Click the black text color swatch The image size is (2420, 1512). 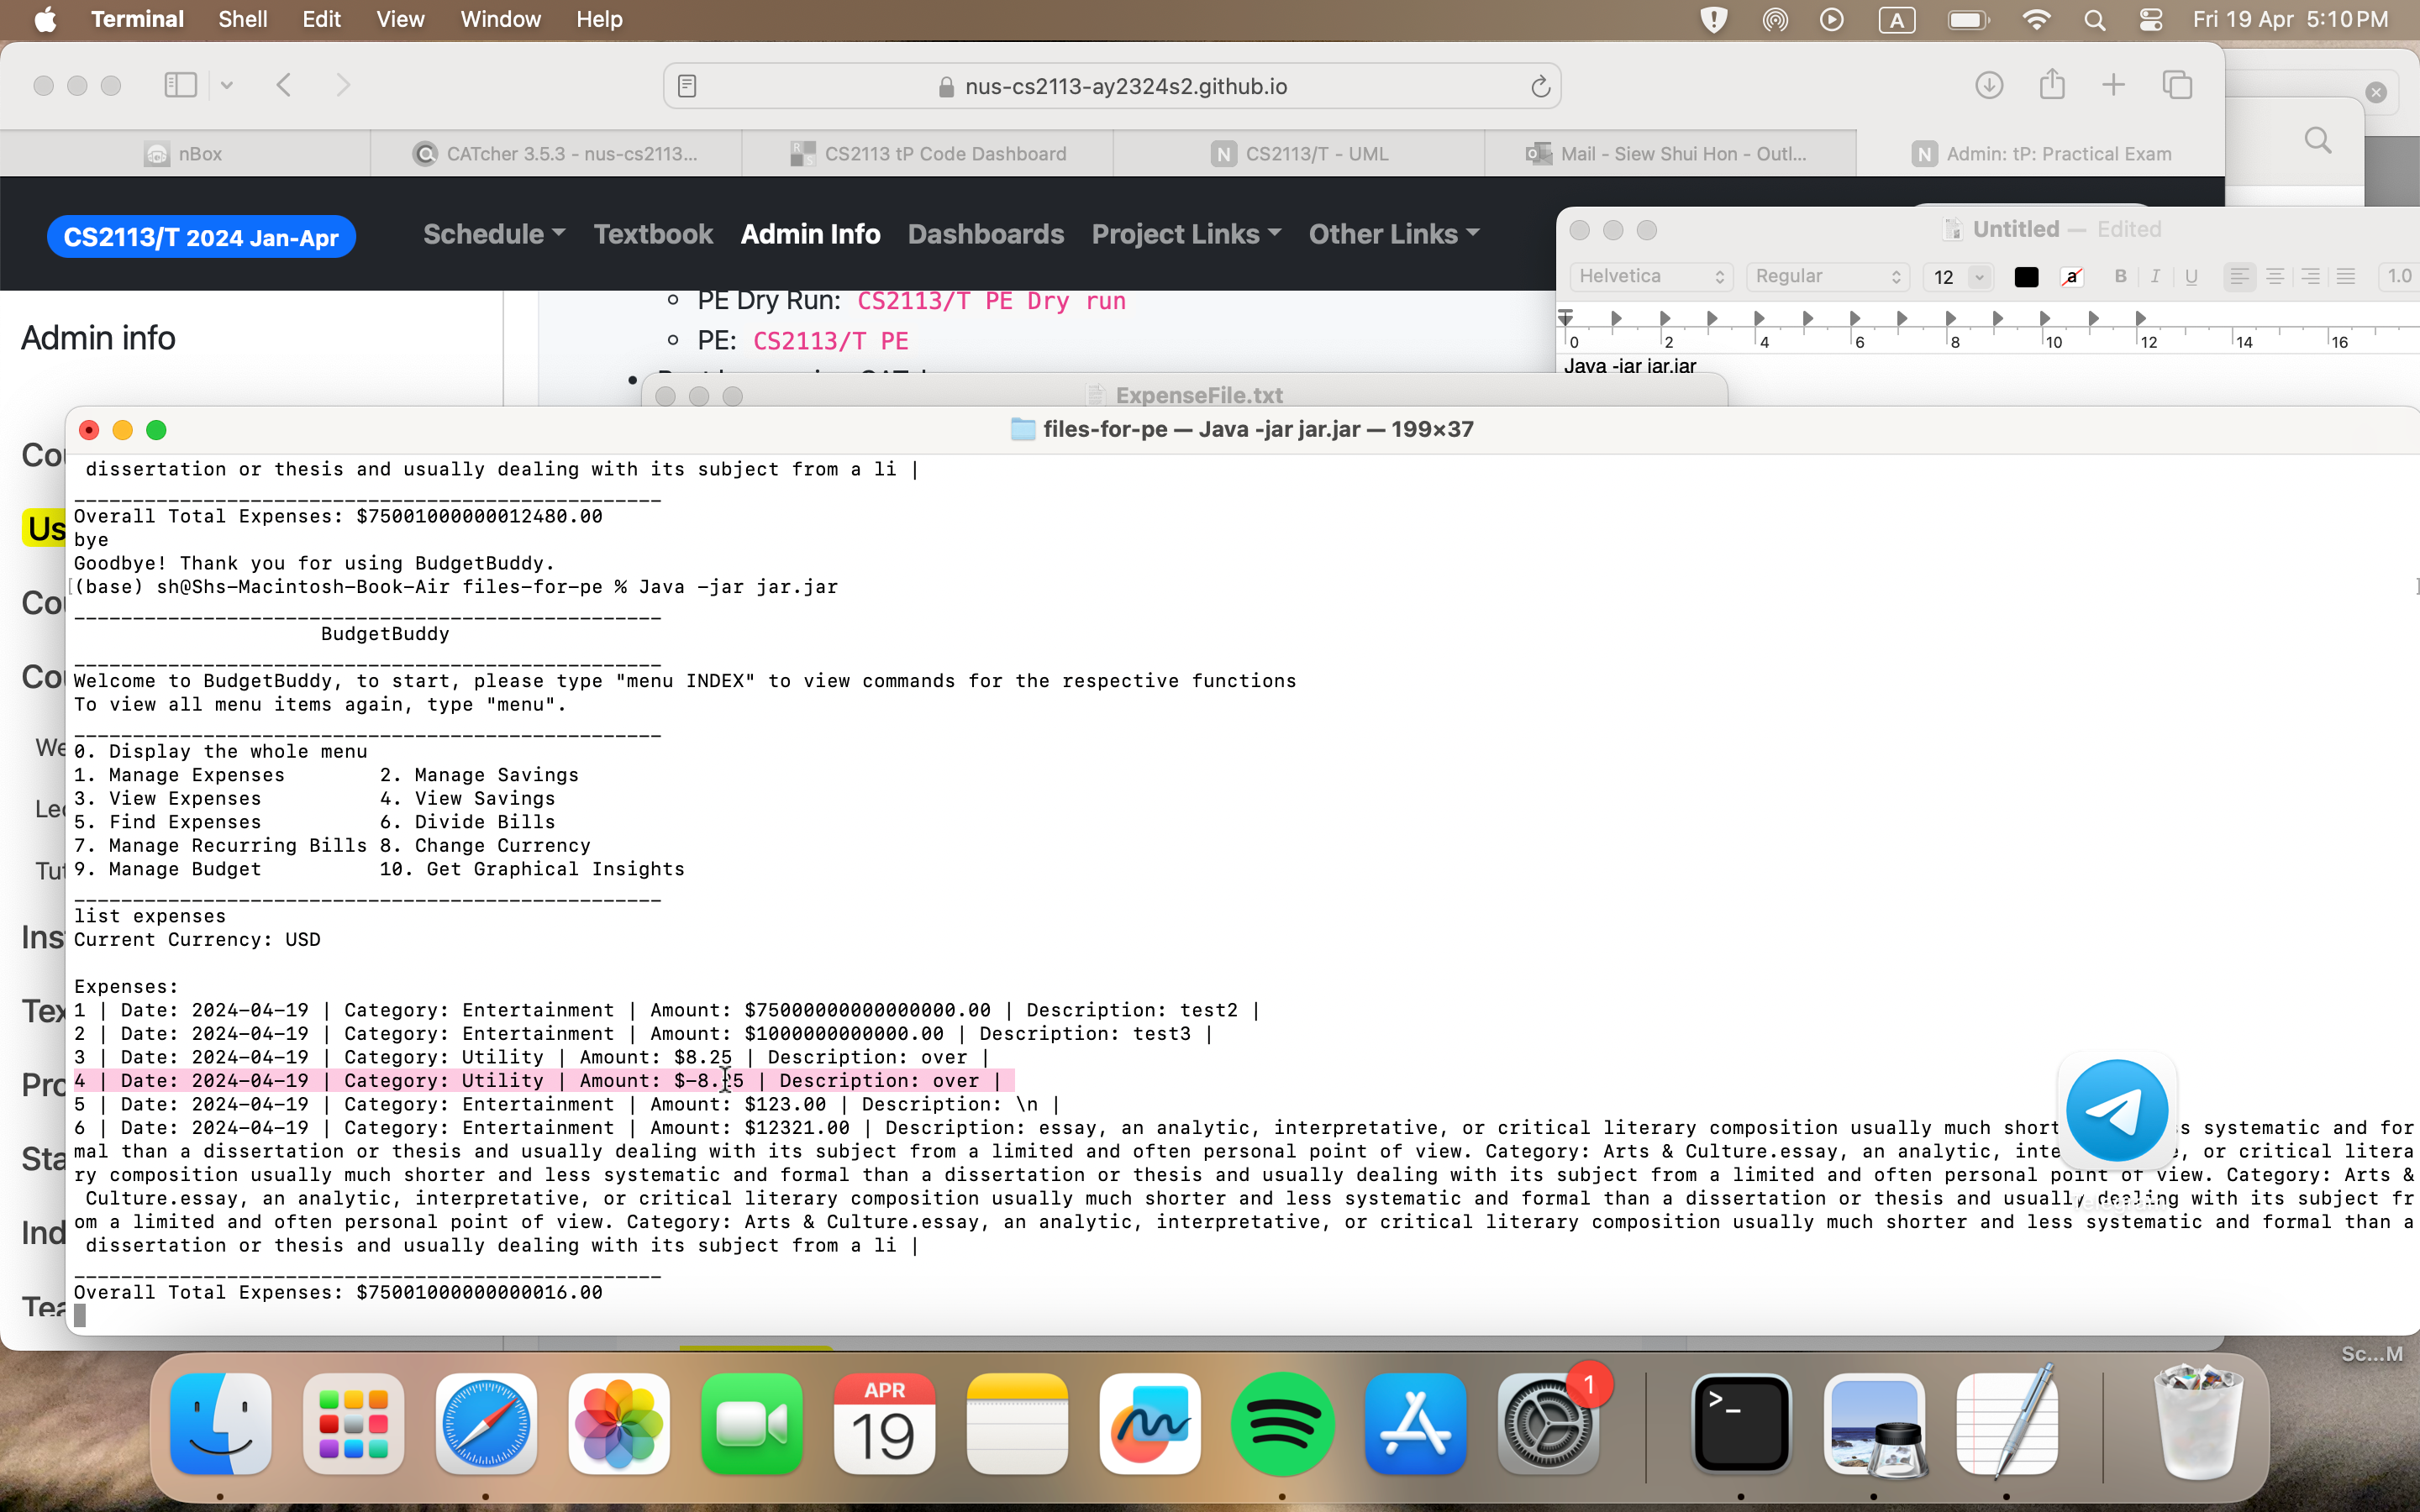point(2026,277)
